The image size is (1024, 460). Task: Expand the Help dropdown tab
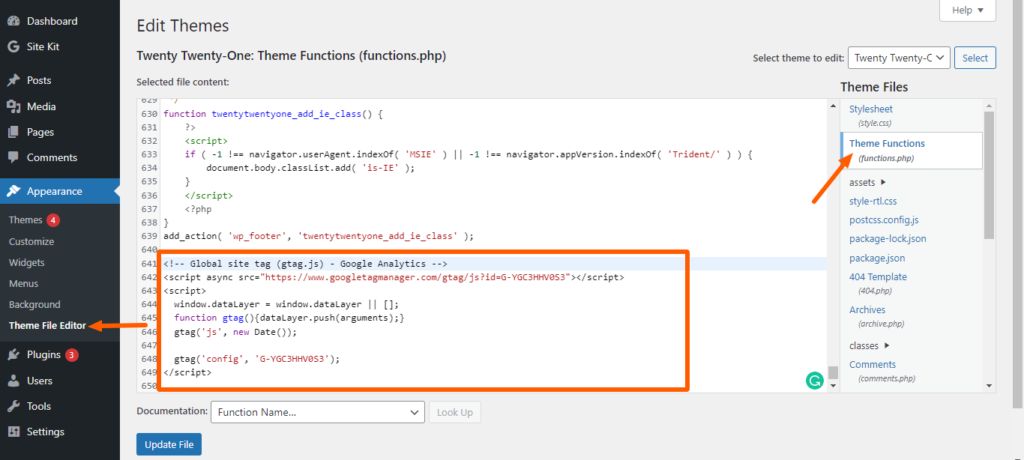[x=967, y=10]
